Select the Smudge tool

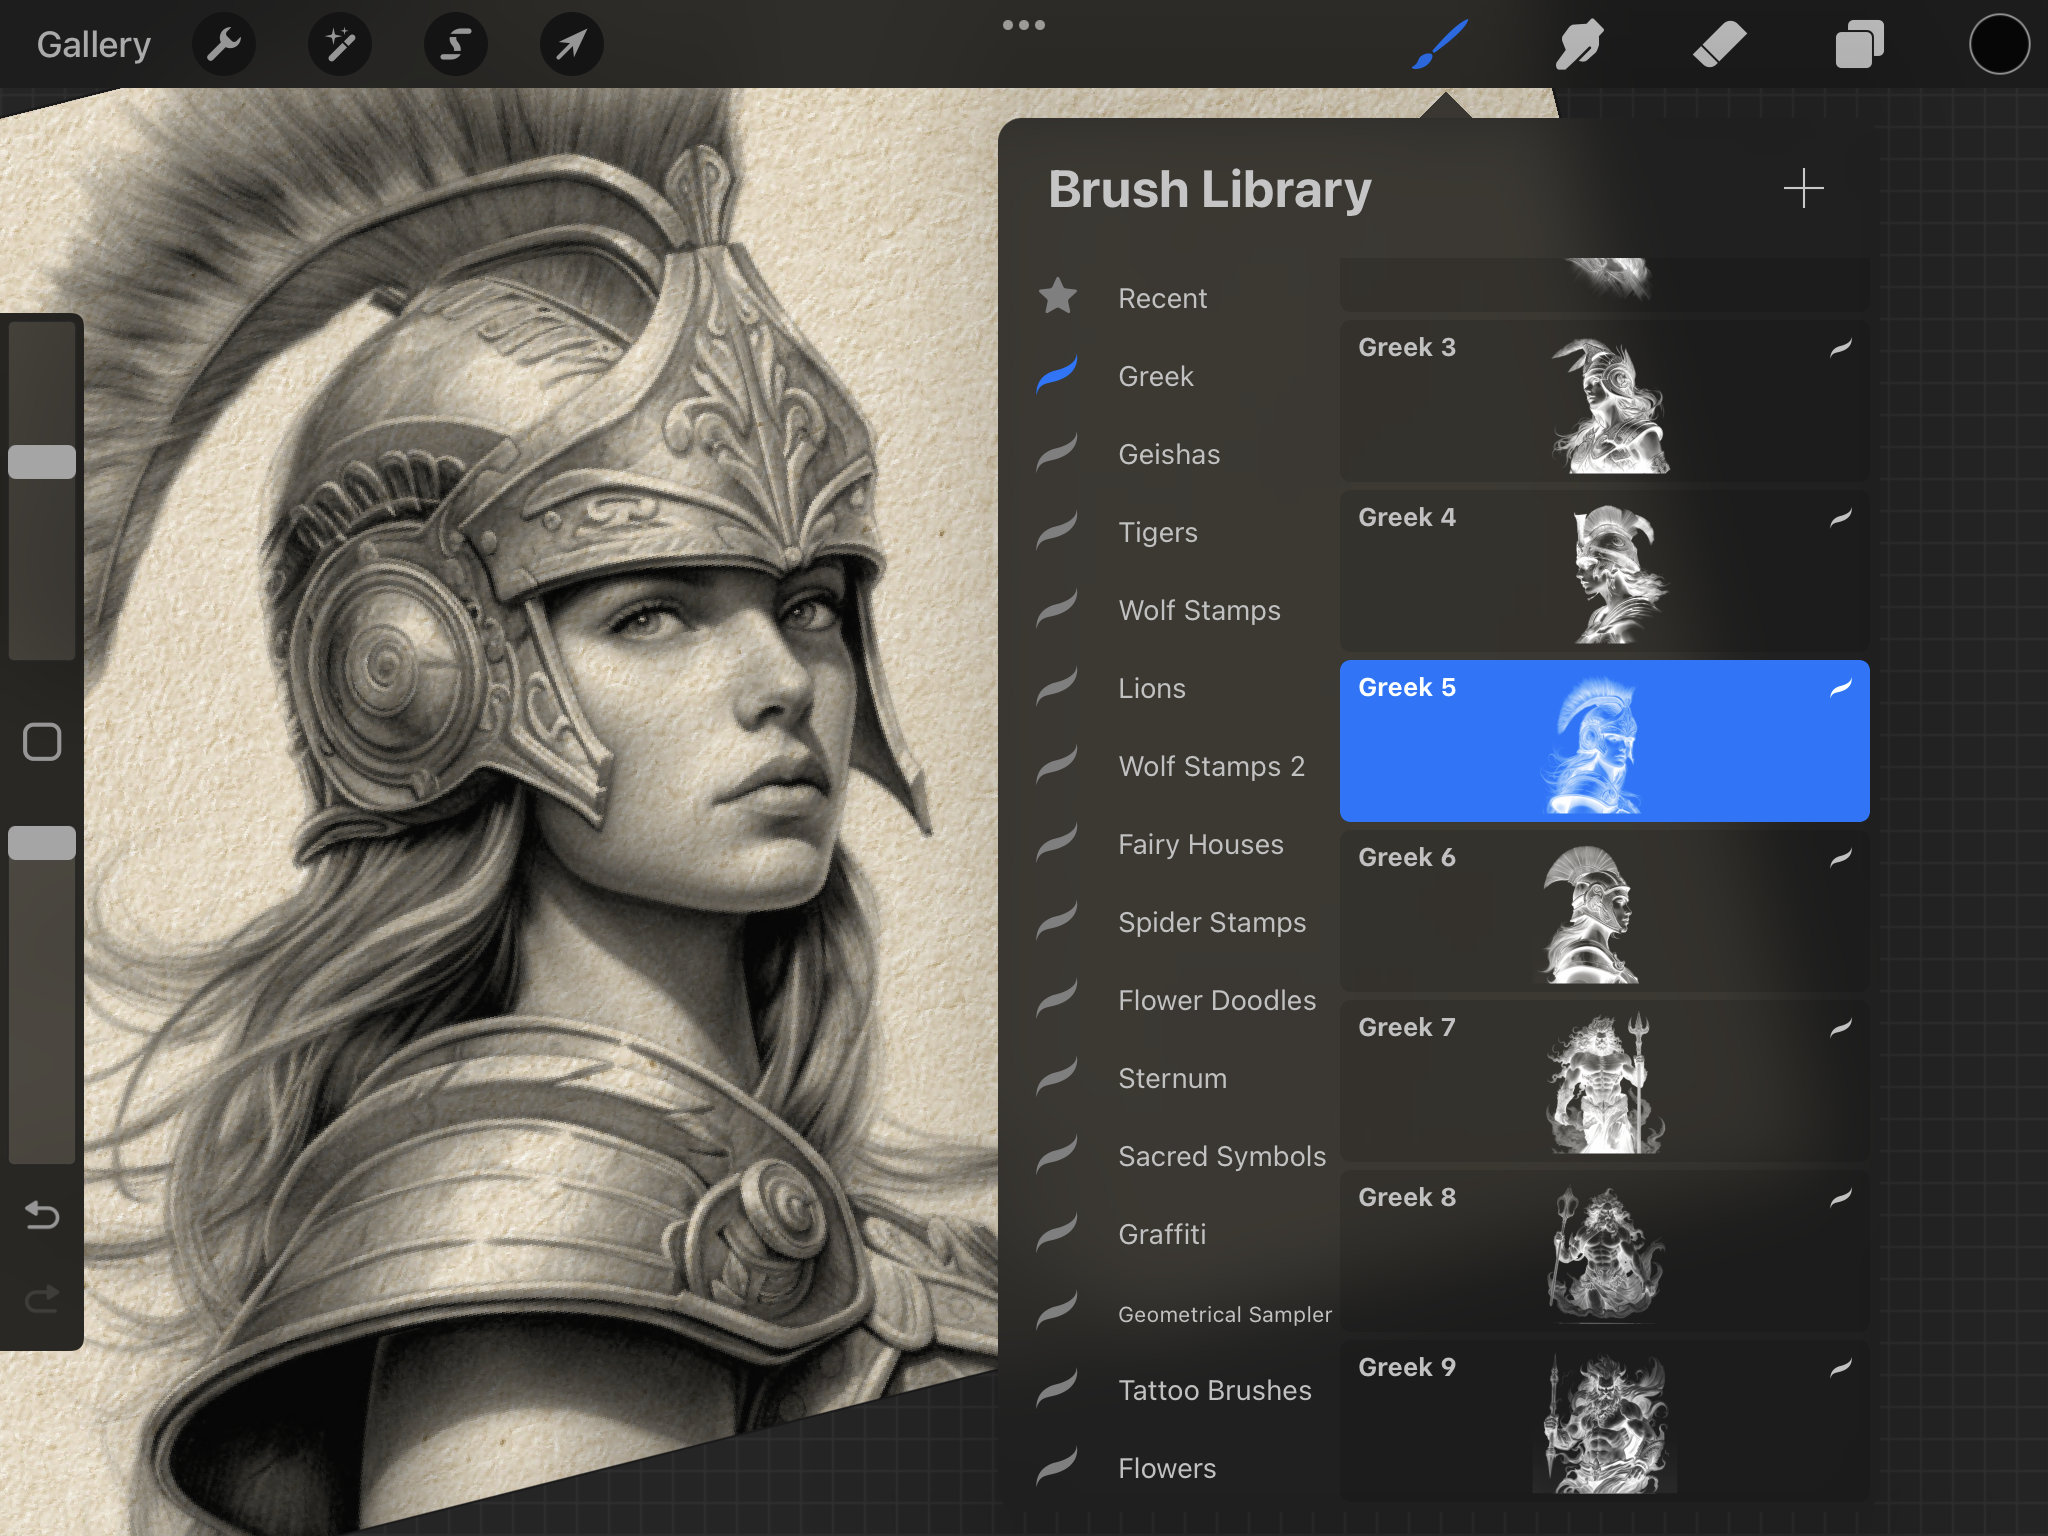coord(1580,44)
